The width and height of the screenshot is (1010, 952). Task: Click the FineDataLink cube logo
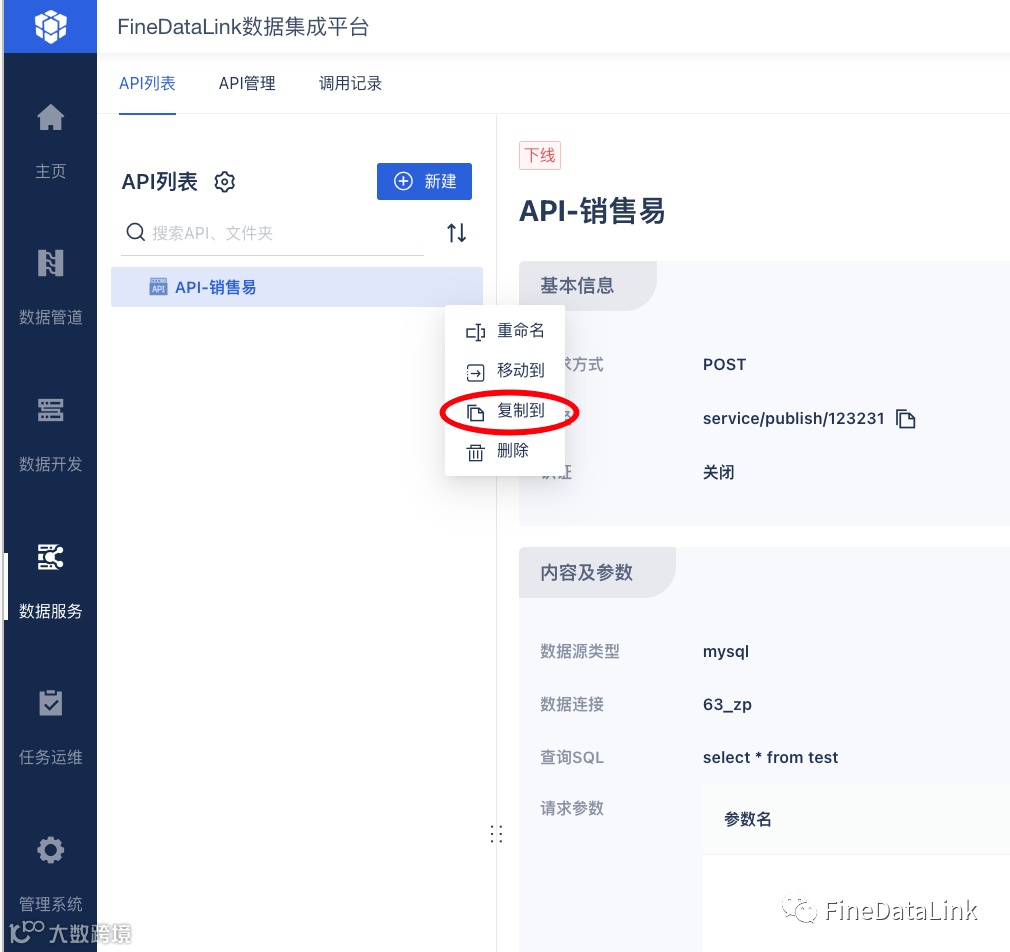pos(50,26)
